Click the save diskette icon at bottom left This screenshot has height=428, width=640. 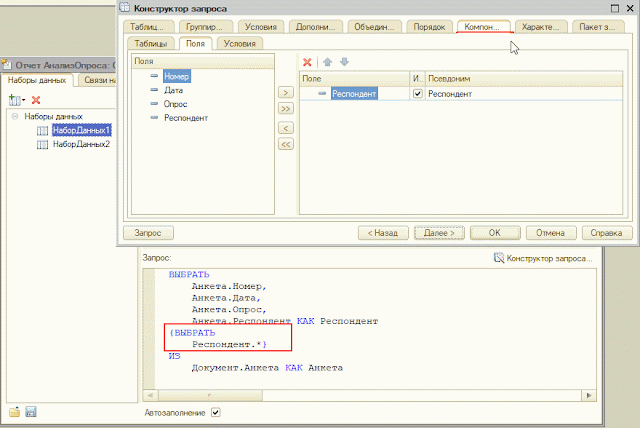coord(31,412)
